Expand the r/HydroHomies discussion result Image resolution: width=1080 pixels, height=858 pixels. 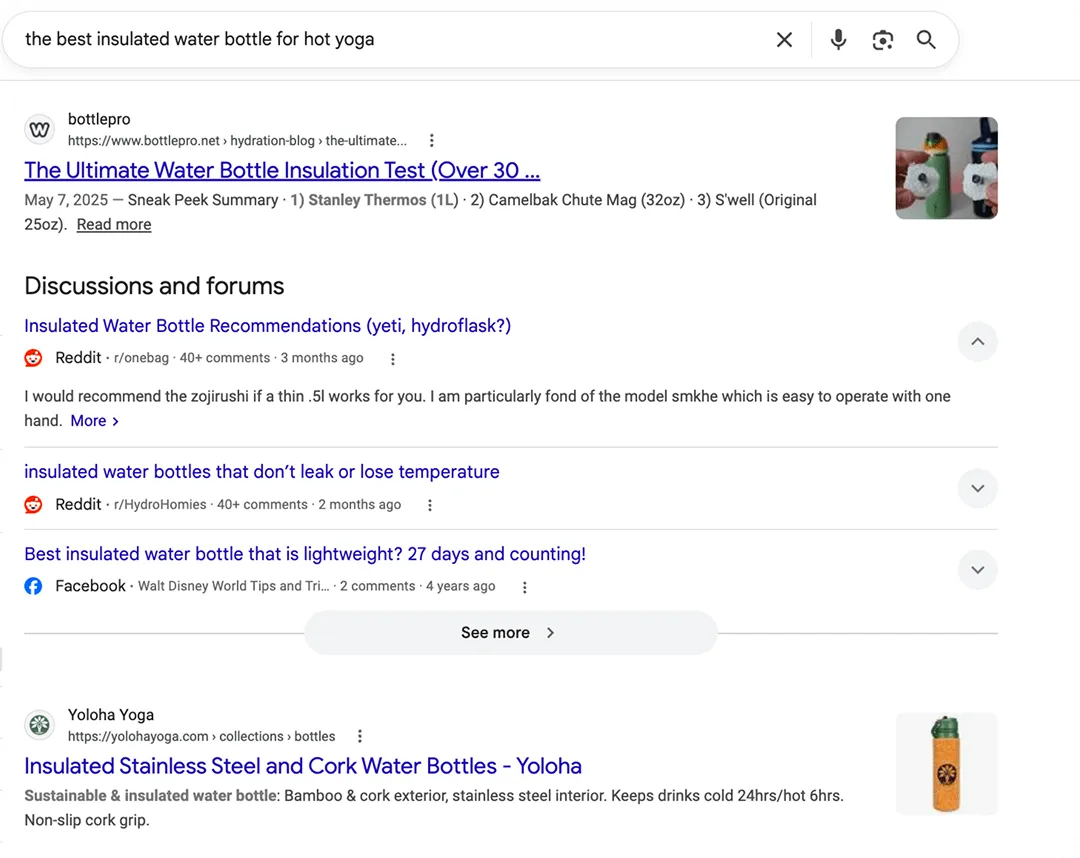pos(977,488)
